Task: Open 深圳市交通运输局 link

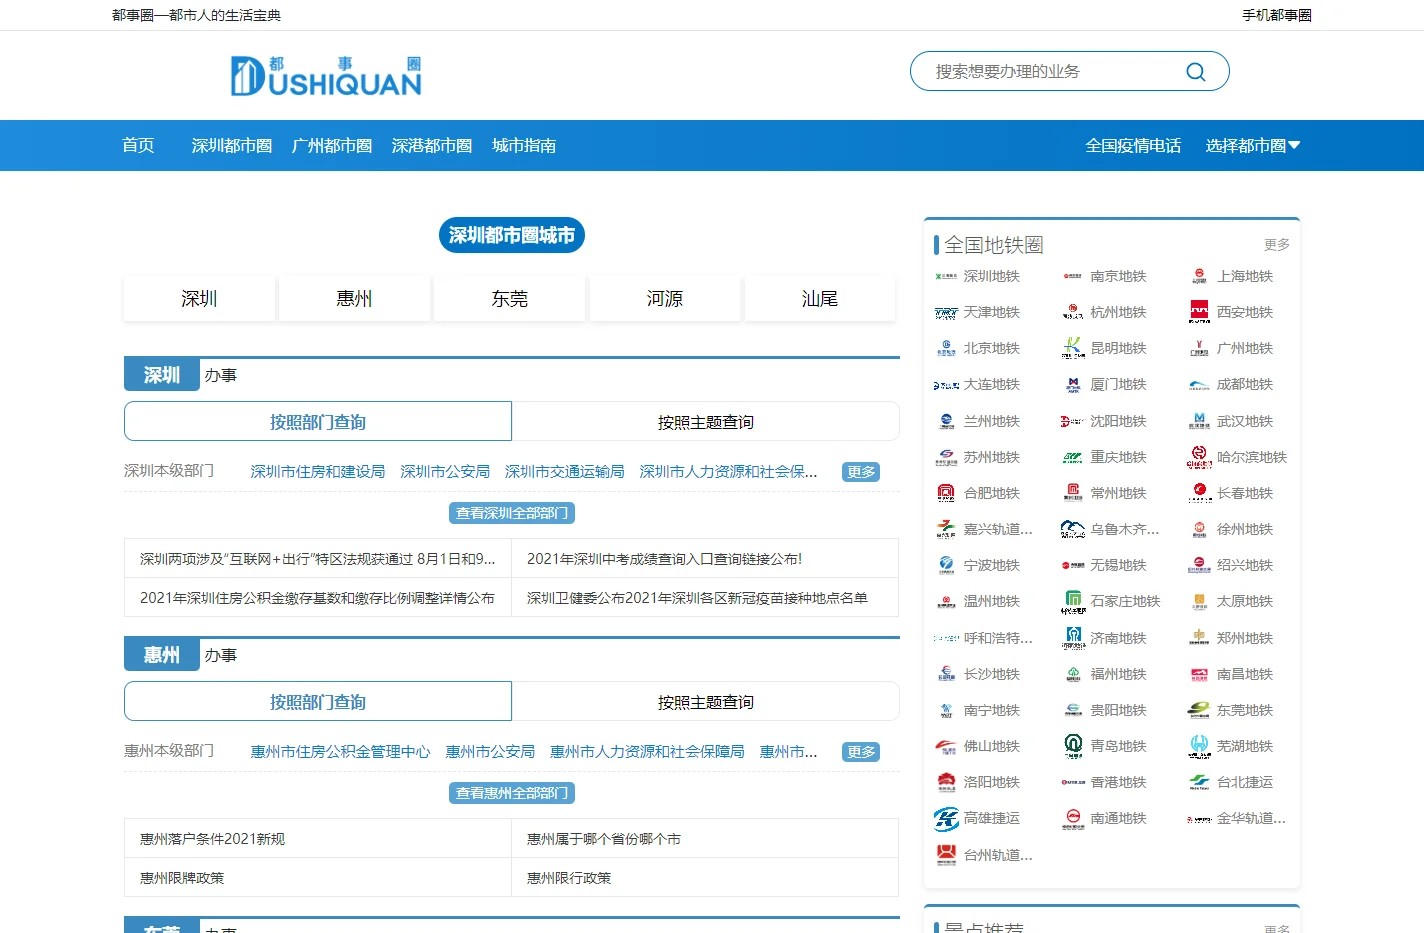Action: click(x=565, y=472)
